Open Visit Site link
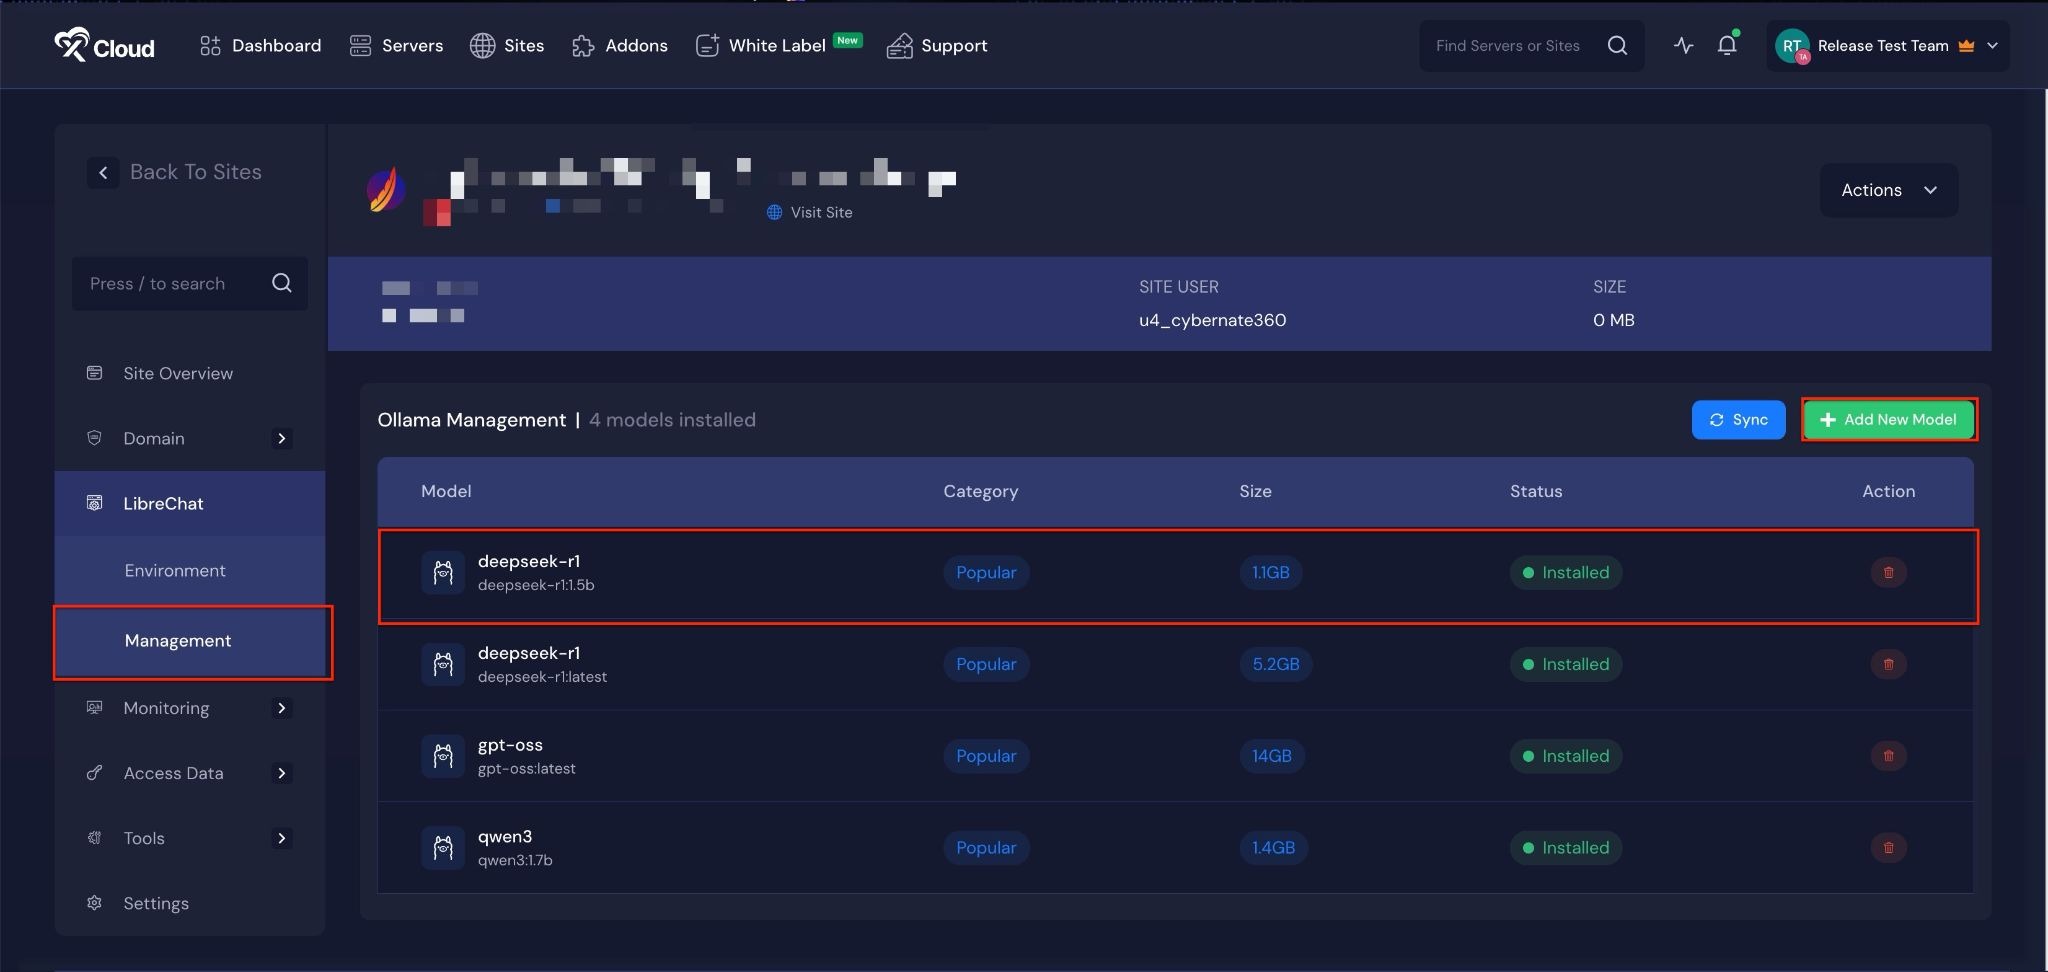This screenshot has width=2048, height=972. pyautogui.click(x=810, y=212)
